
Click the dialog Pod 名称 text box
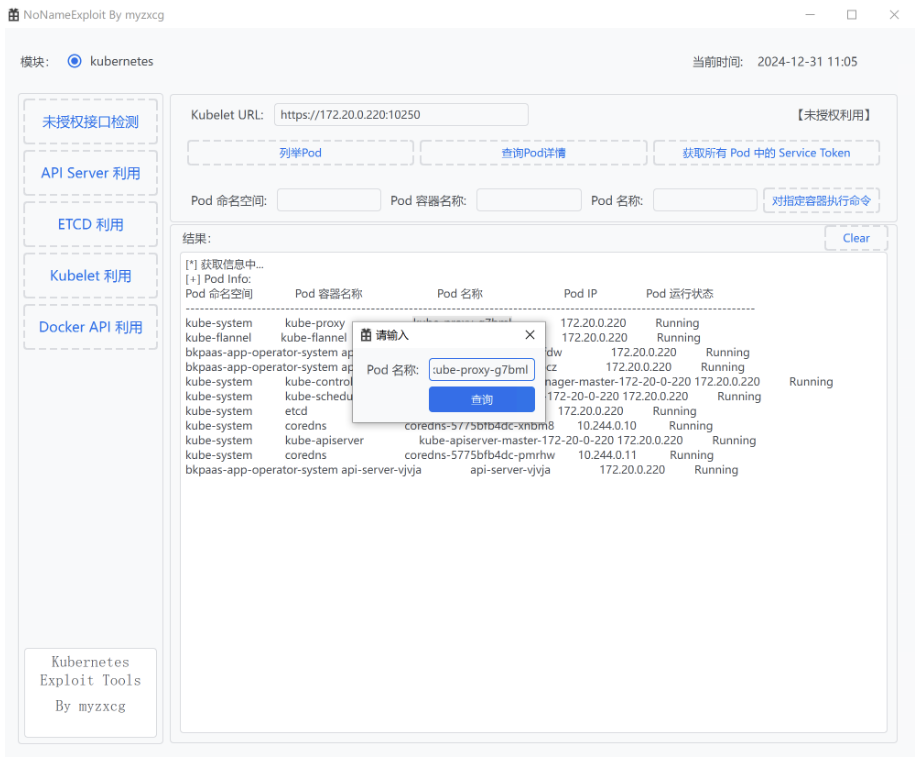click(482, 370)
